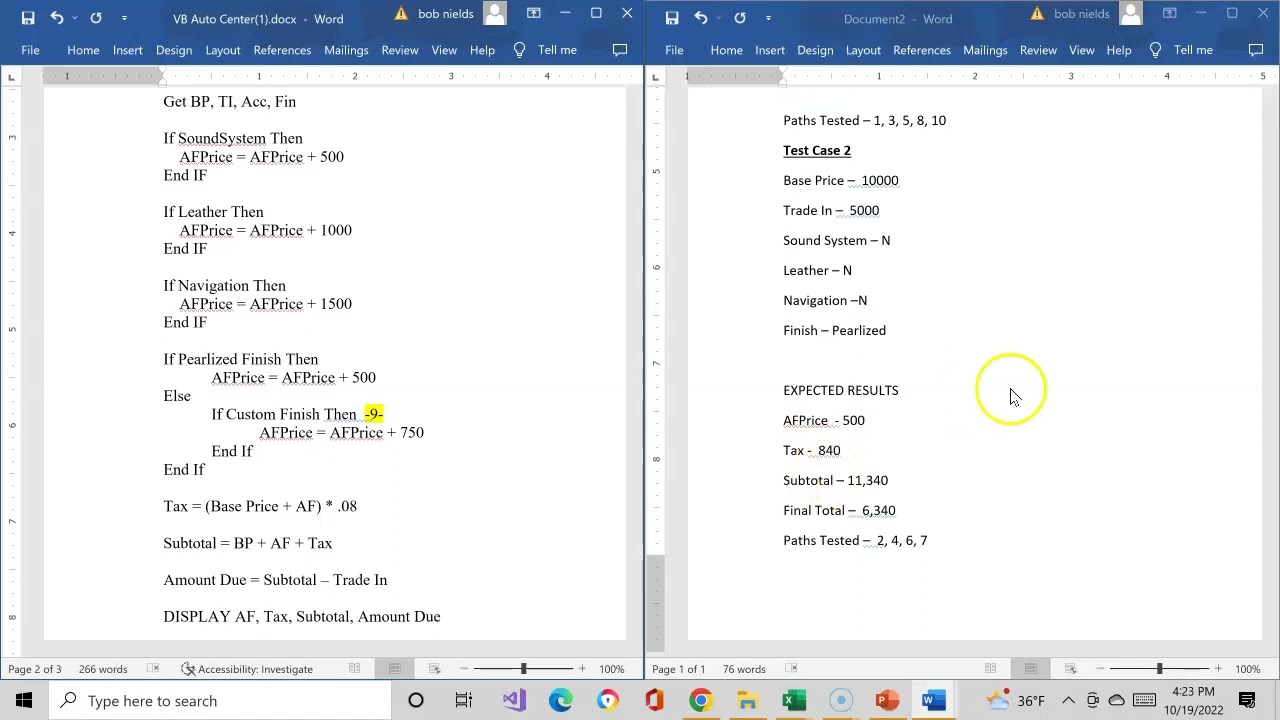
Task: Redo in Document2 window
Action: click(740, 18)
